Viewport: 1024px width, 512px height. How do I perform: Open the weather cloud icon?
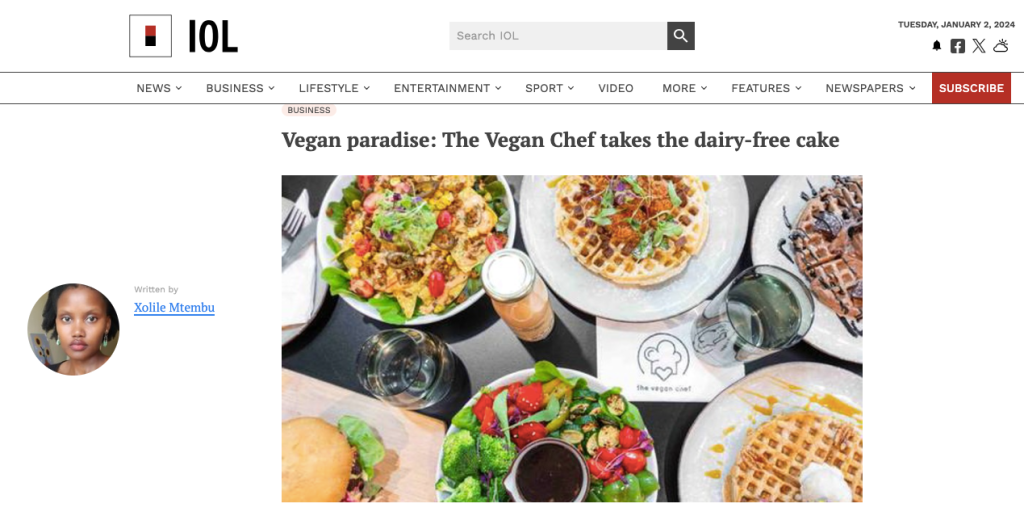(1000, 46)
